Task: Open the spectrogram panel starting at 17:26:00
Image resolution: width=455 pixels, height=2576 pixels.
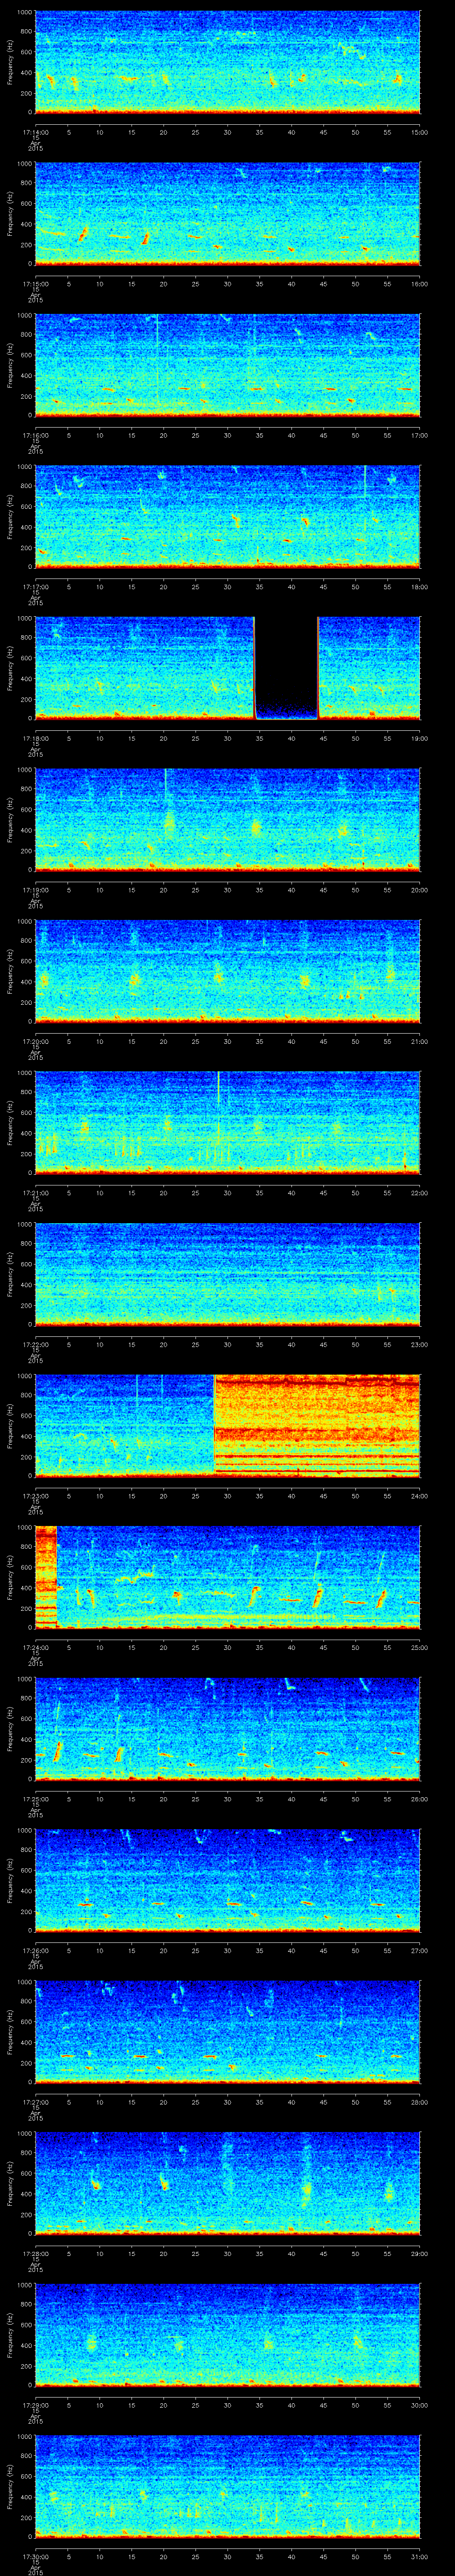Action: click(x=227, y=1880)
